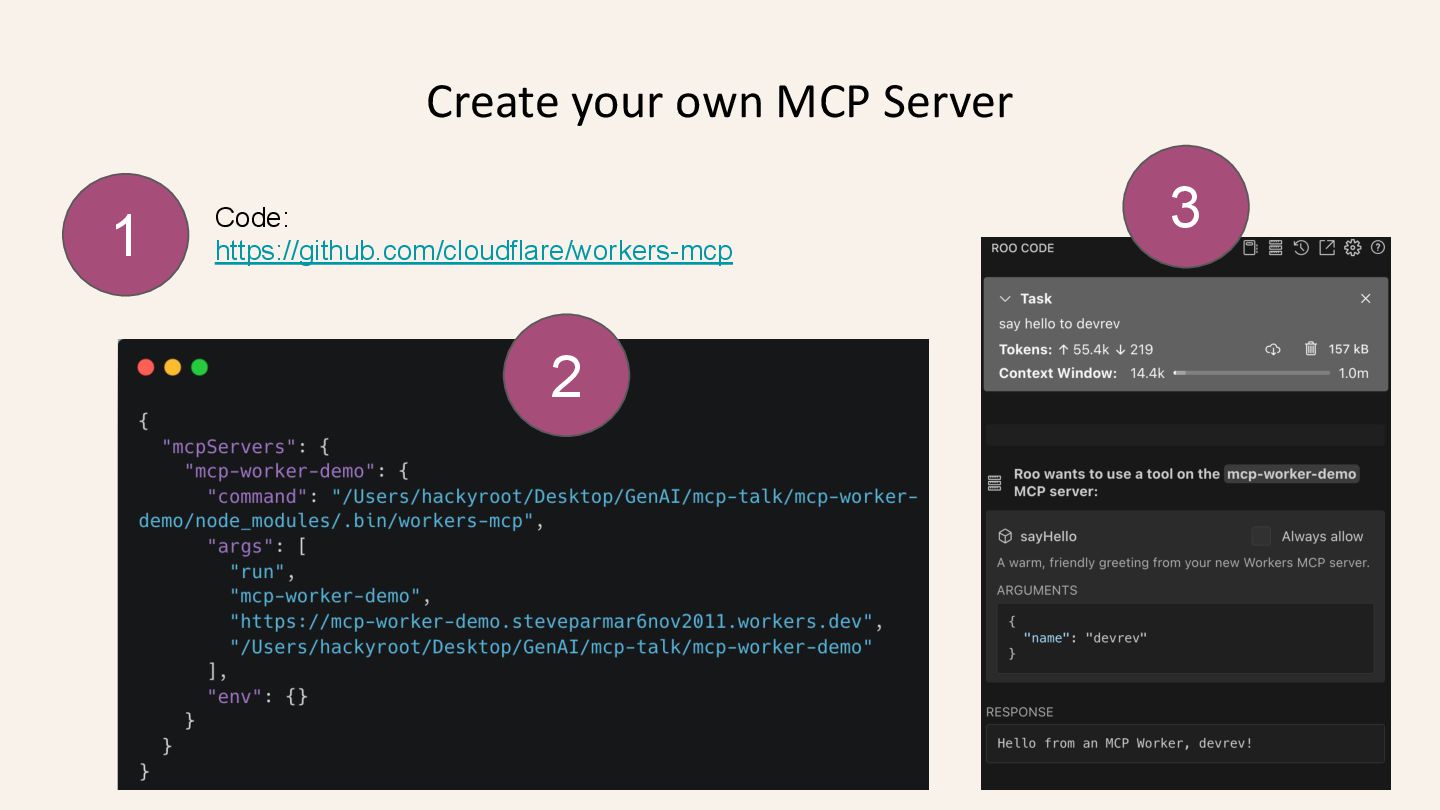Open the workers-mcp GitHub link
The image size is (1440, 810).
[x=474, y=251]
